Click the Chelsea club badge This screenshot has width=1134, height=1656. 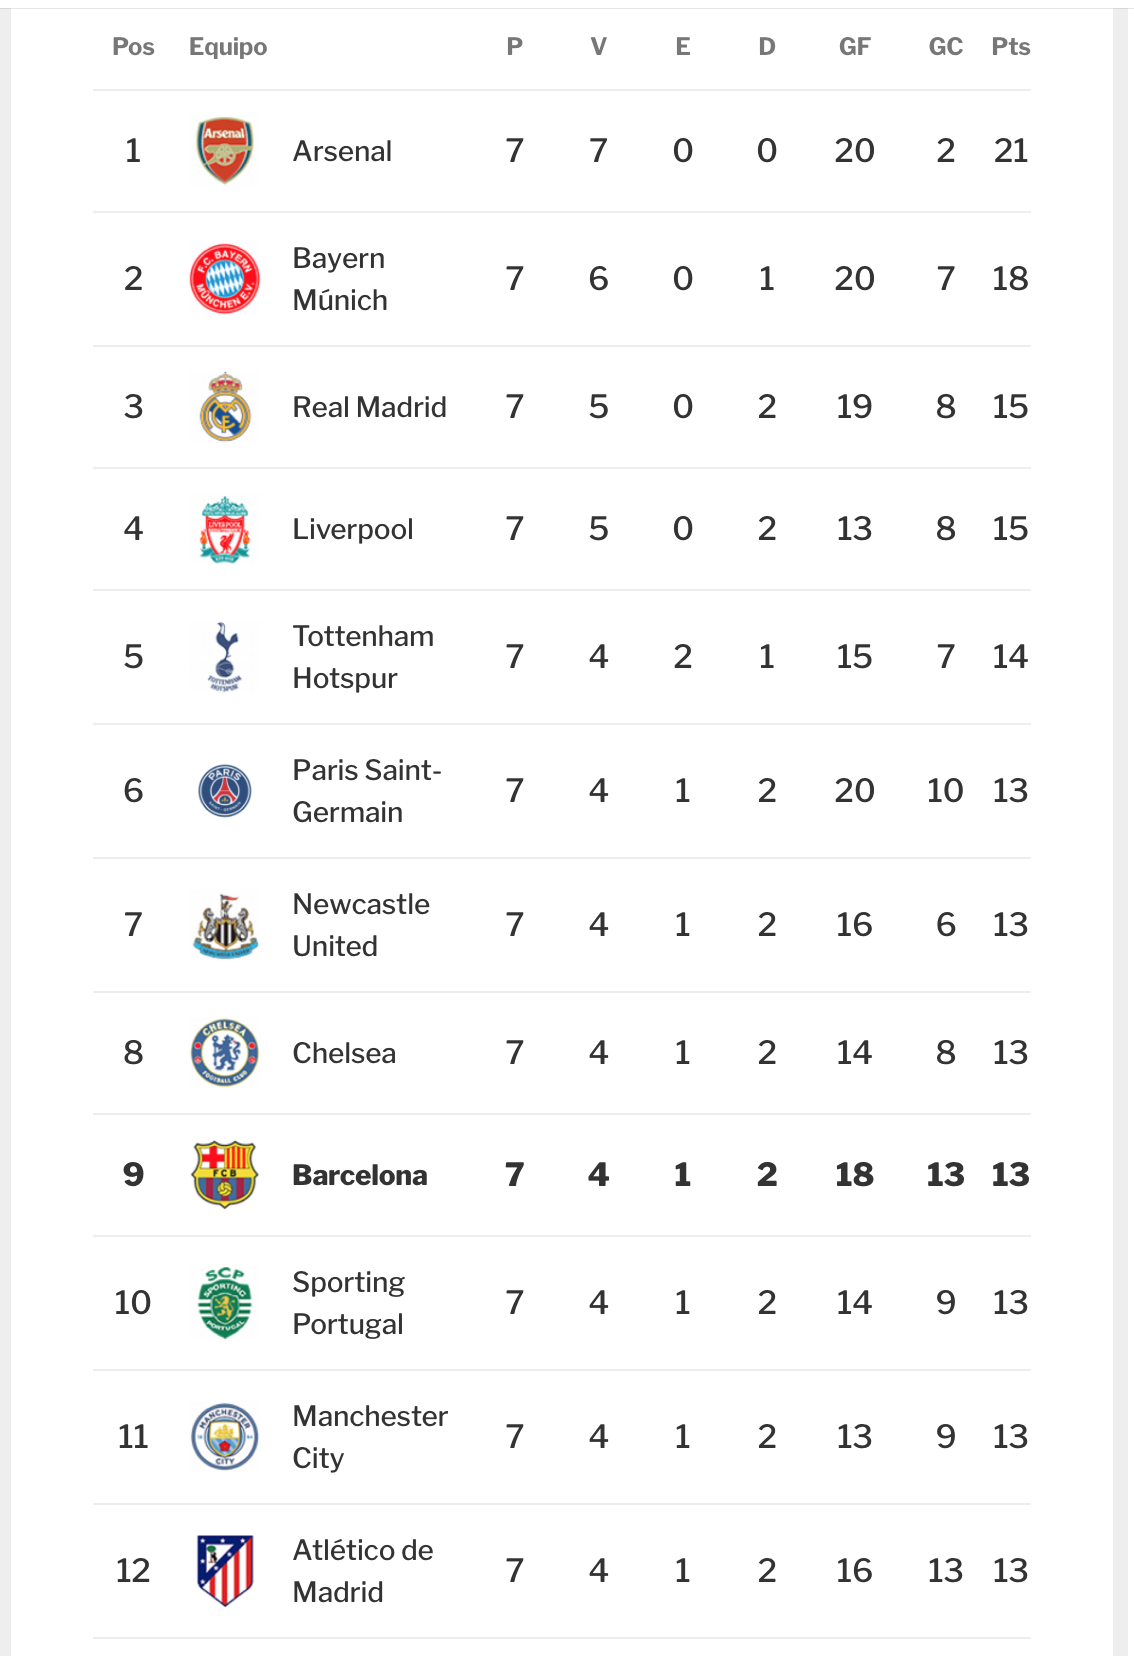pos(225,1053)
